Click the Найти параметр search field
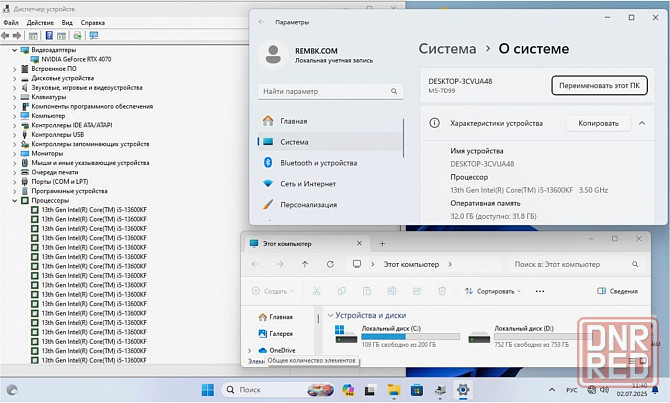This screenshot has height=403, width=670. (330, 91)
